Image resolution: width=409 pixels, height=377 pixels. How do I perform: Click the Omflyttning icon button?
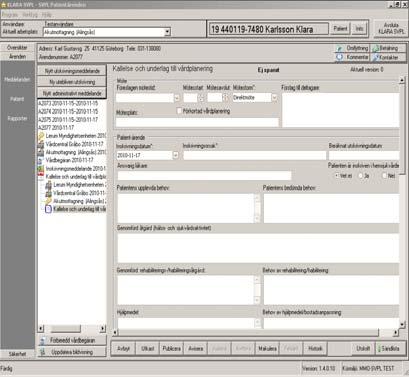pos(352,48)
